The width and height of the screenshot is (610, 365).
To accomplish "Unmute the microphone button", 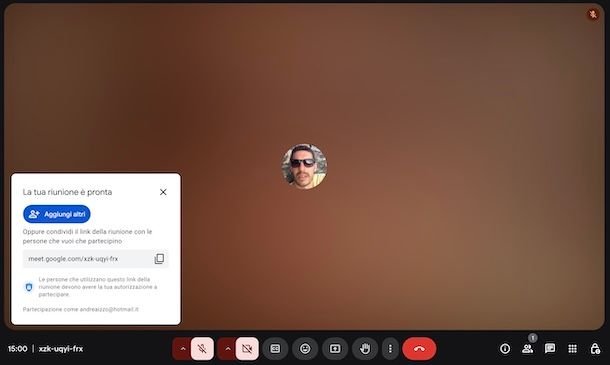I will click(x=202, y=349).
